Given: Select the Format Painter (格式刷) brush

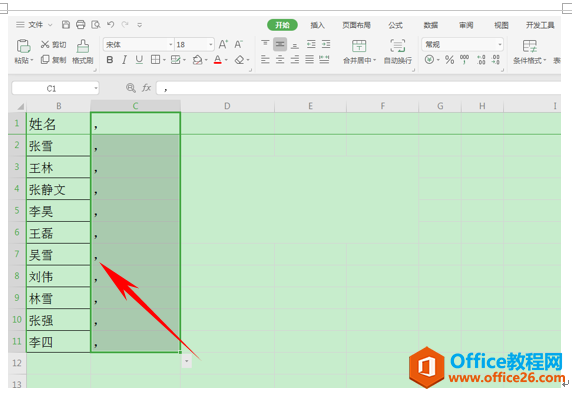Looking at the screenshot, I should click(x=83, y=46).
